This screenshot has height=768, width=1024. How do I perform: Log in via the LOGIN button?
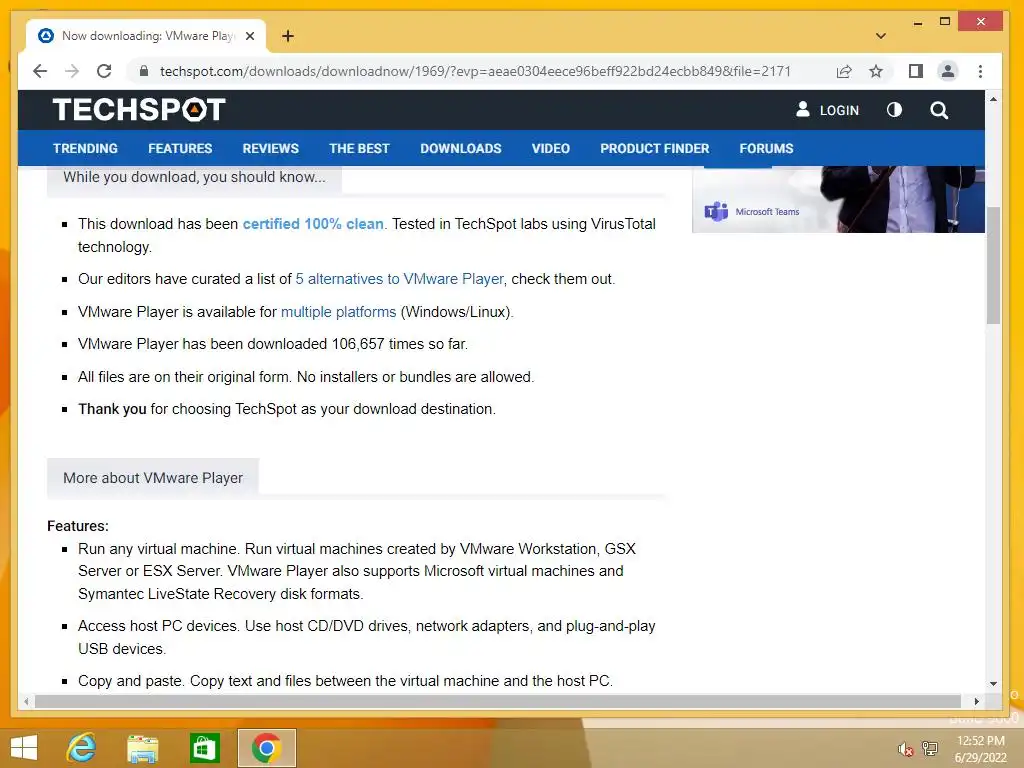[827, 110]
